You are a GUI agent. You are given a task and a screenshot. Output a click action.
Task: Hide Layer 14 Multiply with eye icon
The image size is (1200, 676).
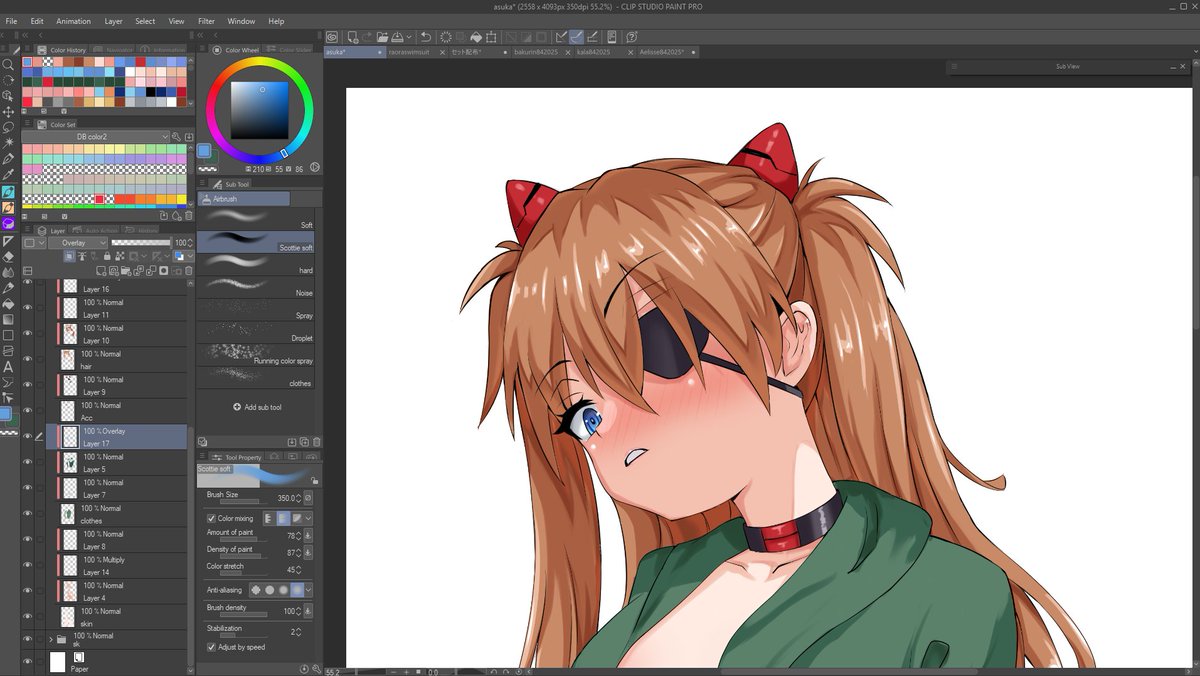coord(28,566)
